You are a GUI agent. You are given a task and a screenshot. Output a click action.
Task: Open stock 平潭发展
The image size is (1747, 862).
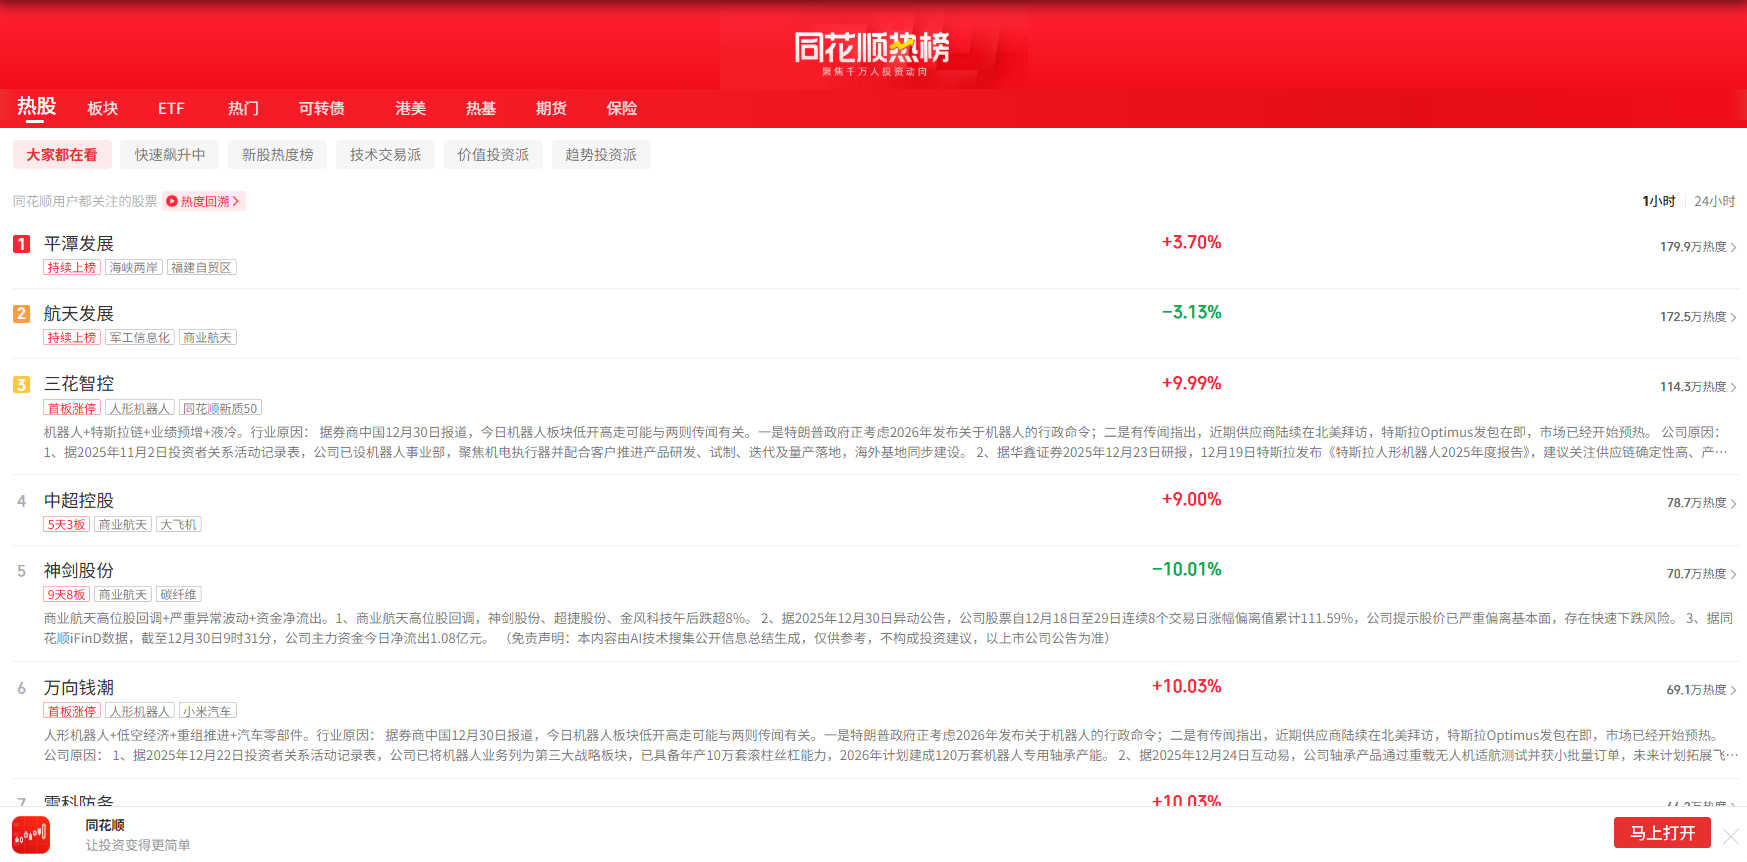coord(79,244)
